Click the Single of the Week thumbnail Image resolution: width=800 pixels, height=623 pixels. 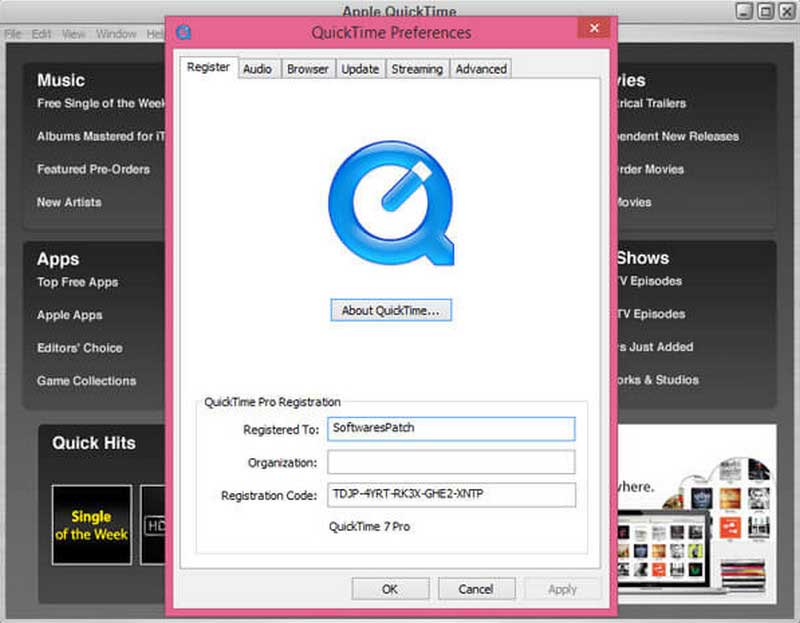point(92,525)
